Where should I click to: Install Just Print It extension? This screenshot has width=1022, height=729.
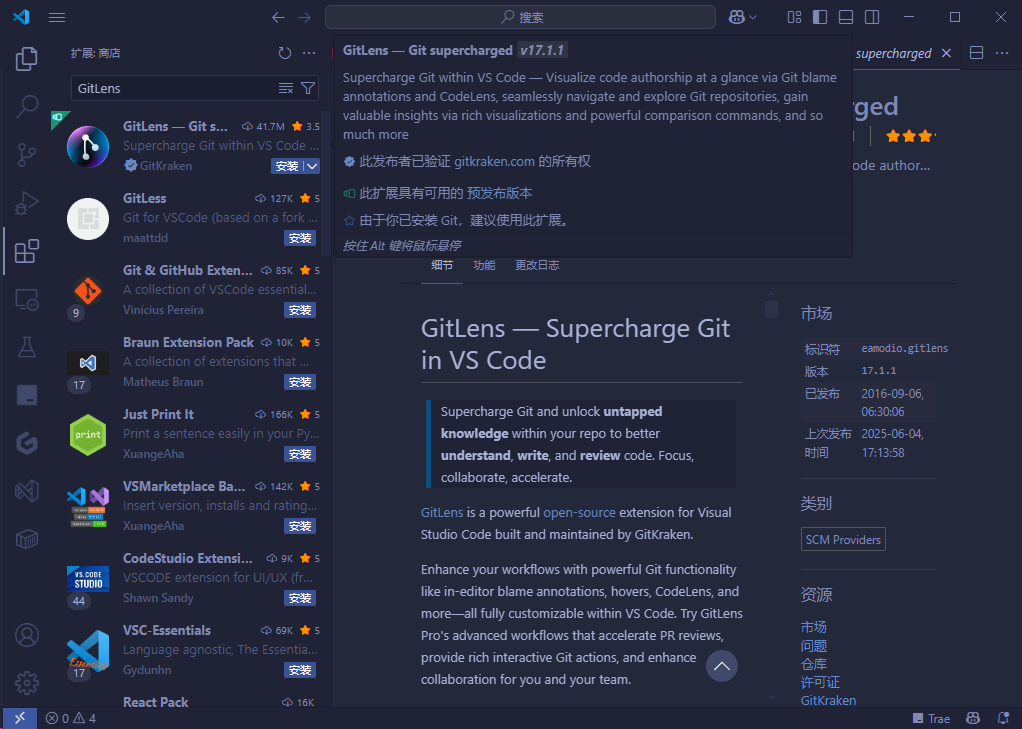tap(300, 454)
